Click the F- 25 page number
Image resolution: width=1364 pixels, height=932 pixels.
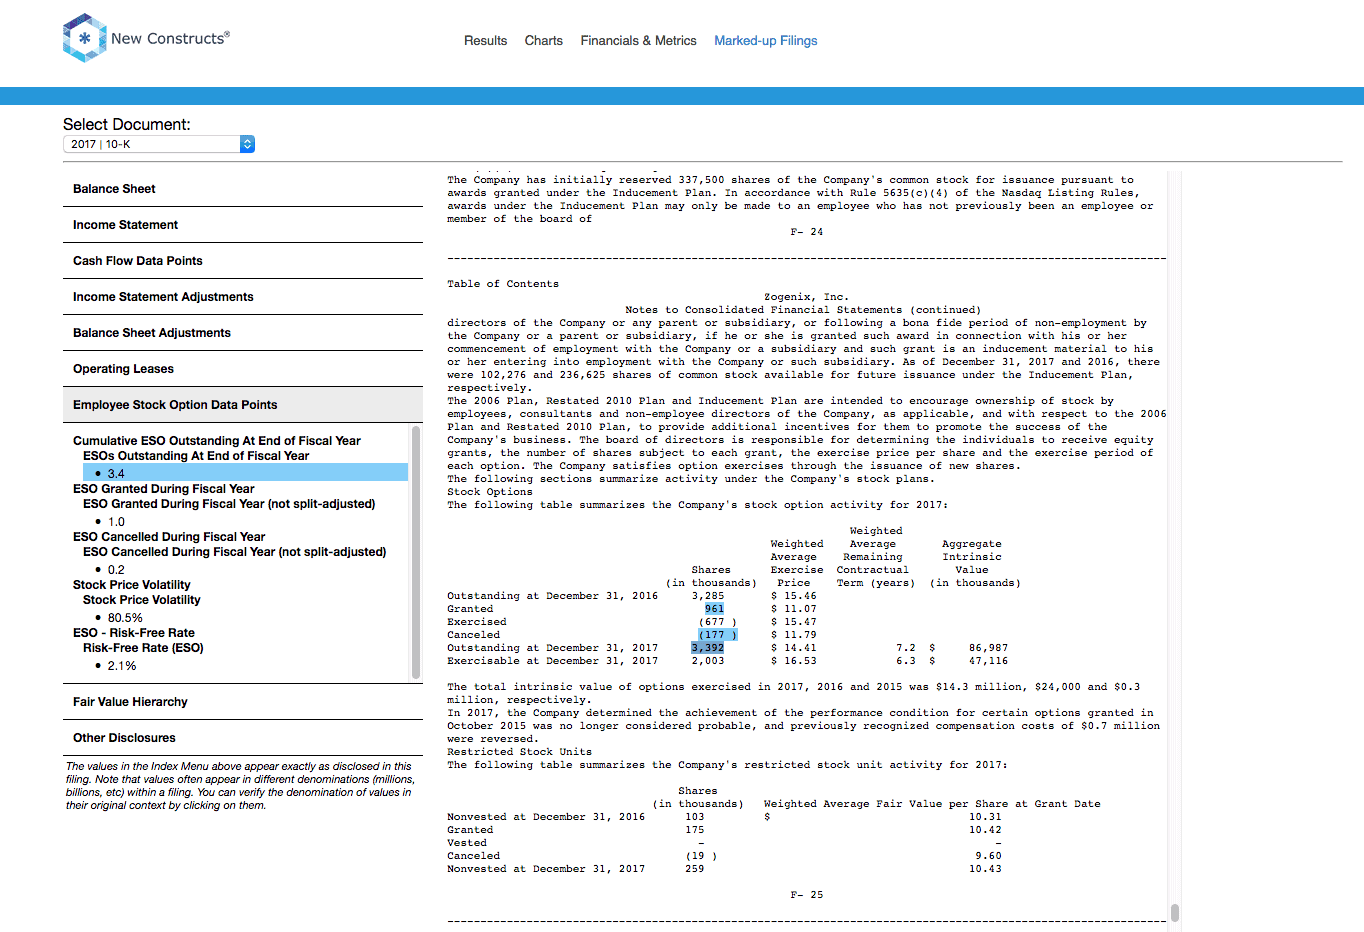[x=807, y=895]
